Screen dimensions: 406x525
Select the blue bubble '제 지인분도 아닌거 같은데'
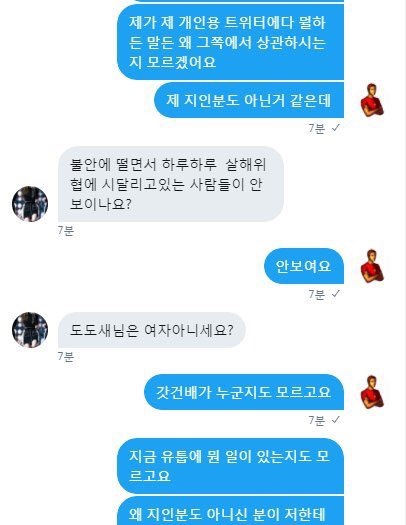point(249,100)
